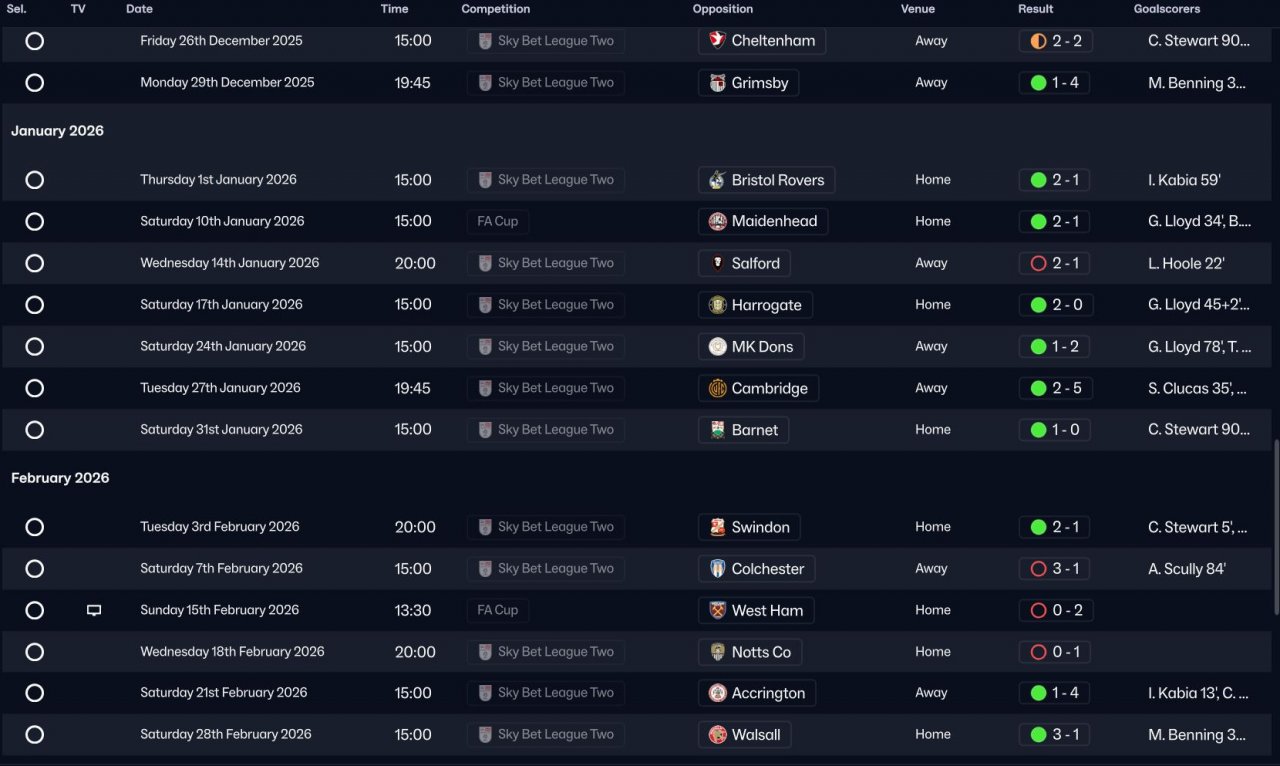The height and width of the screenshot is (766, 1280).
Task: Click the West Ham club badge icon
Action: click(717, 610)
